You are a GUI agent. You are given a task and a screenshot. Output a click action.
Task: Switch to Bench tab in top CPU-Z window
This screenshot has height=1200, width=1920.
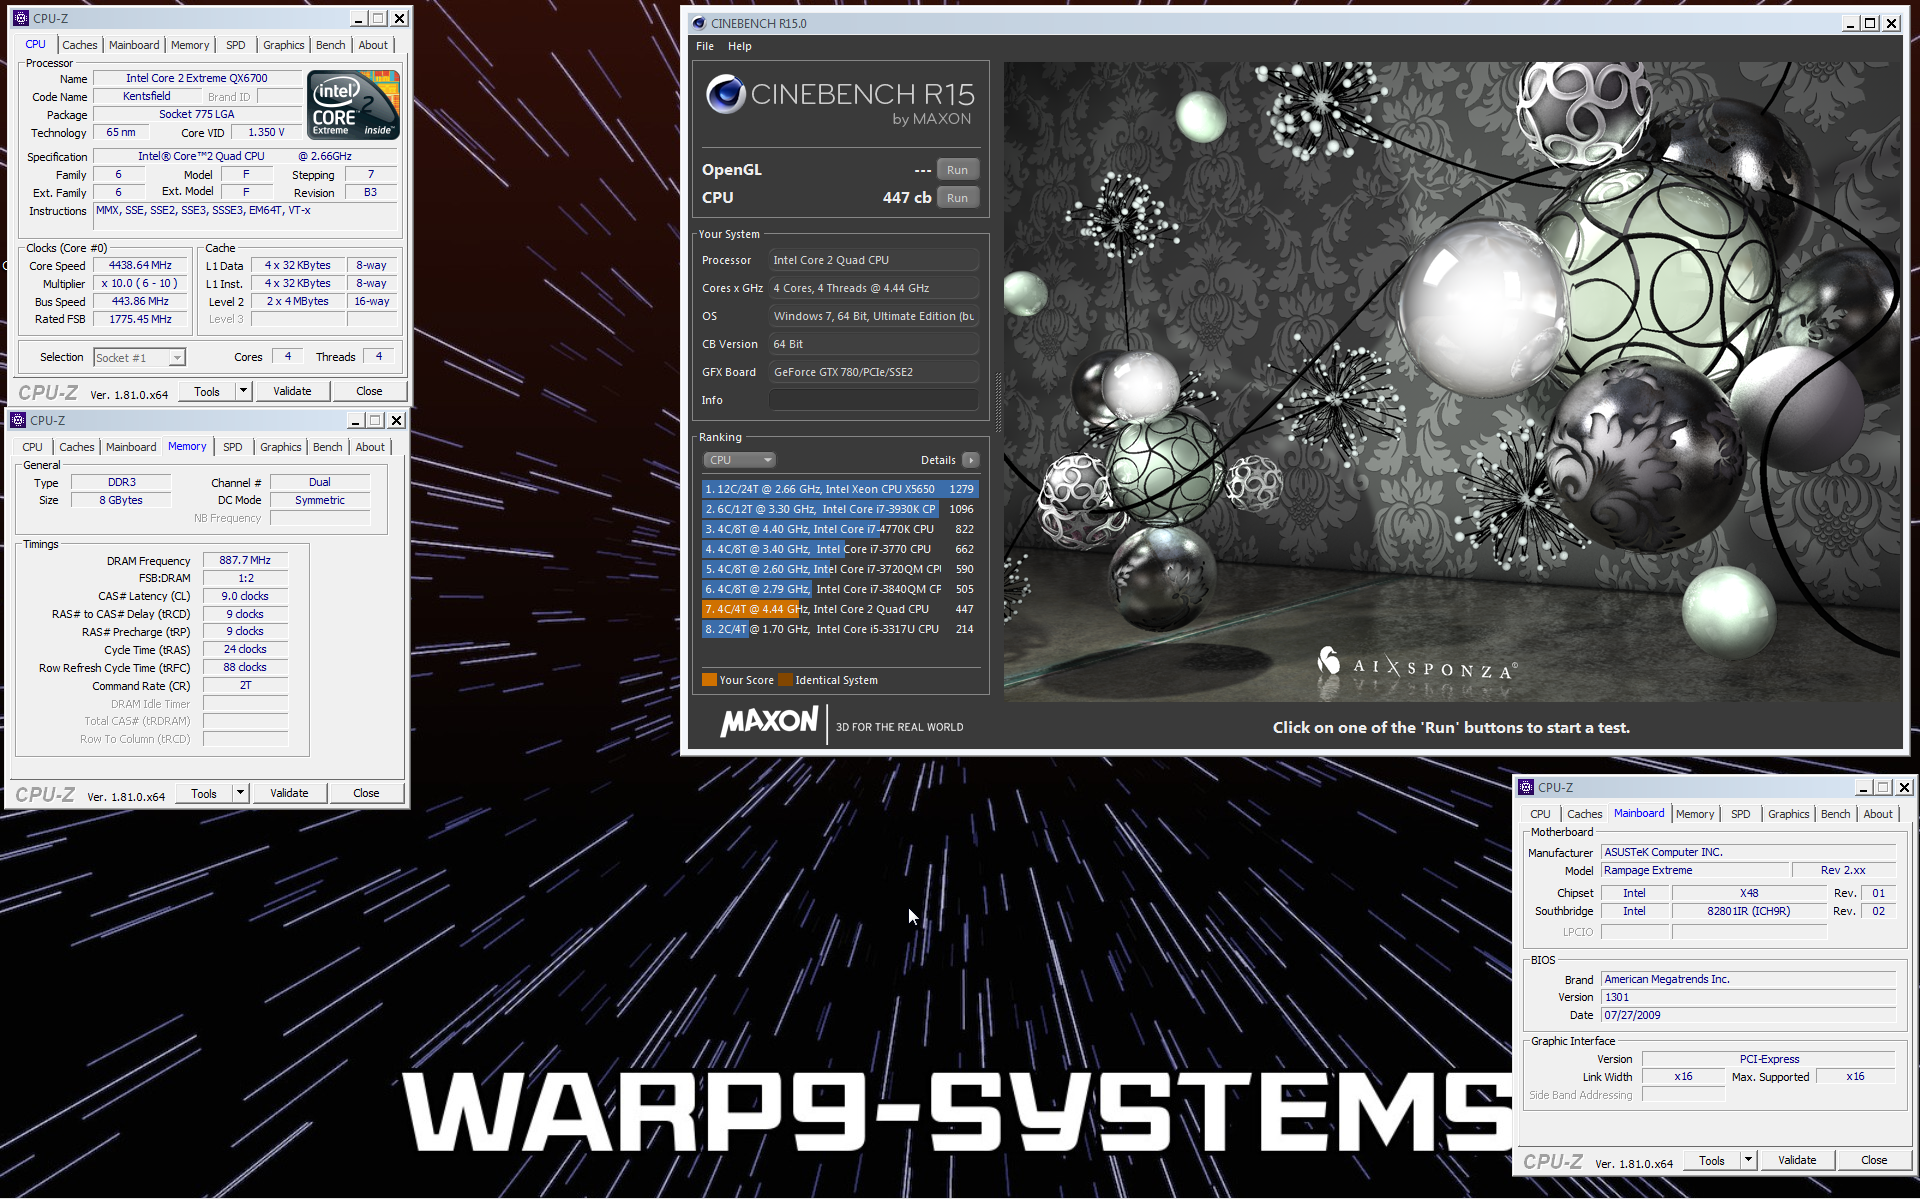pos(330,45)
